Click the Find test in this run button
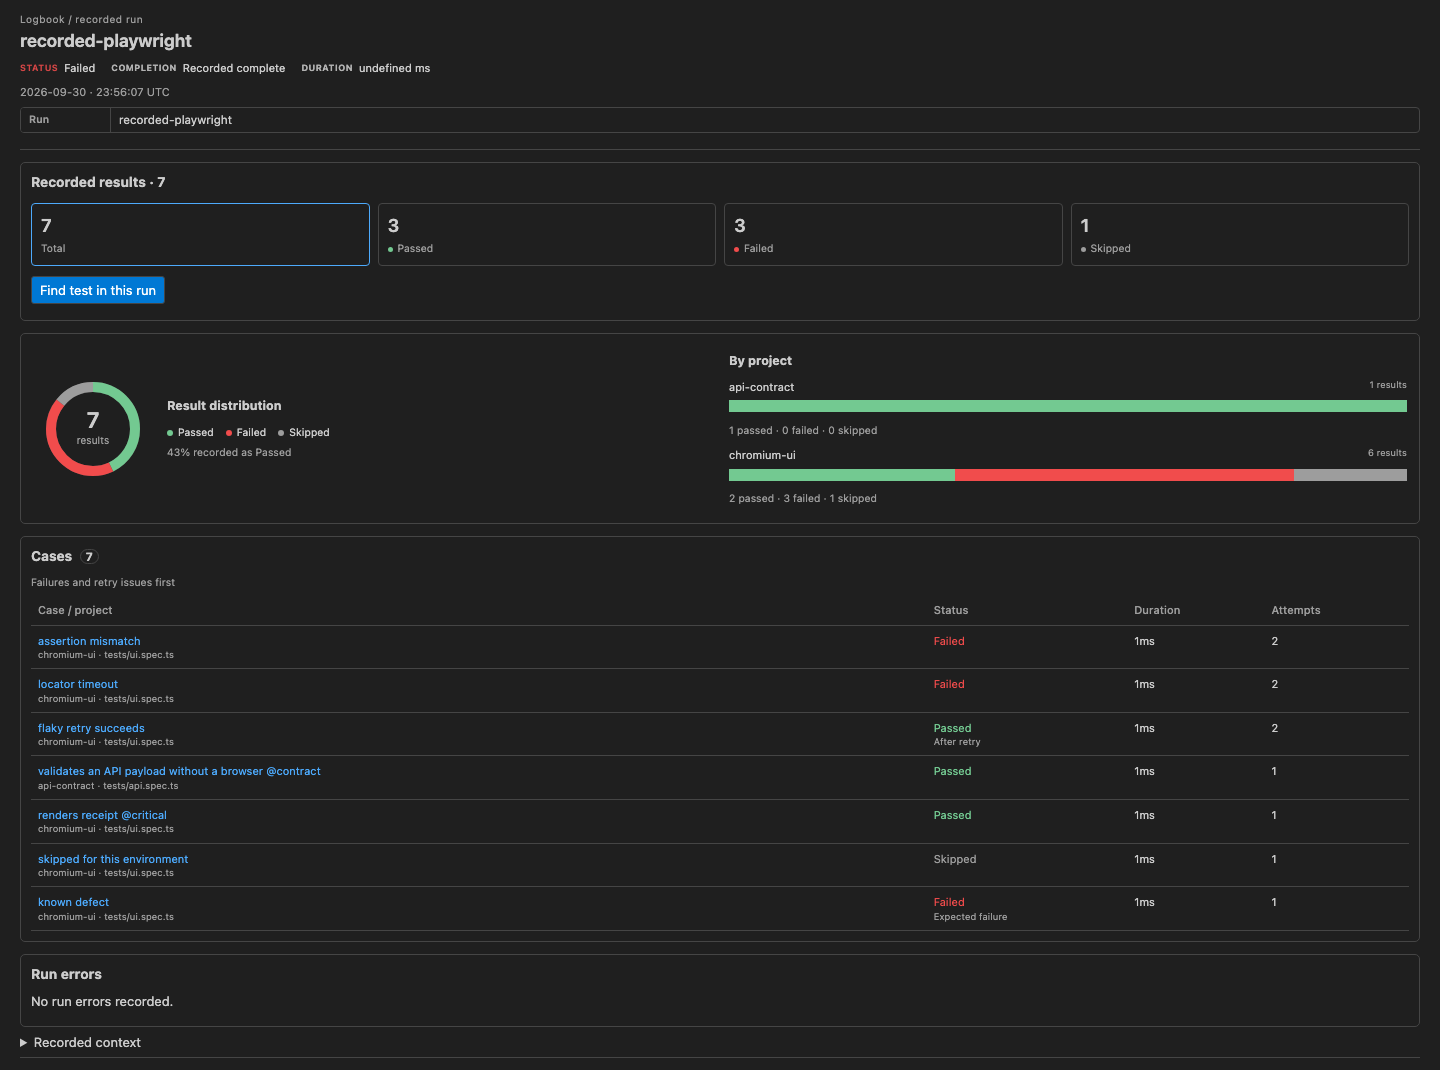The width and height of the screenshot is (1440, 1070). click(x=98, y=290)
